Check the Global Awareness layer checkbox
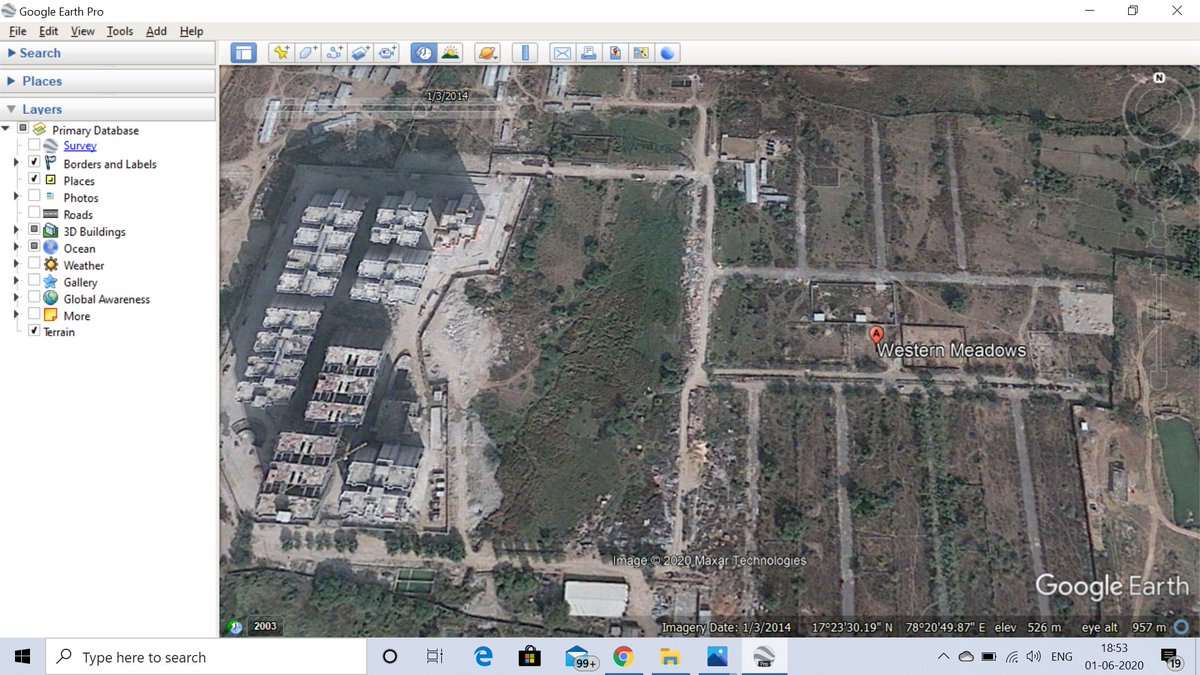Viewport: 1200px width, 675px height. (34, 299)
